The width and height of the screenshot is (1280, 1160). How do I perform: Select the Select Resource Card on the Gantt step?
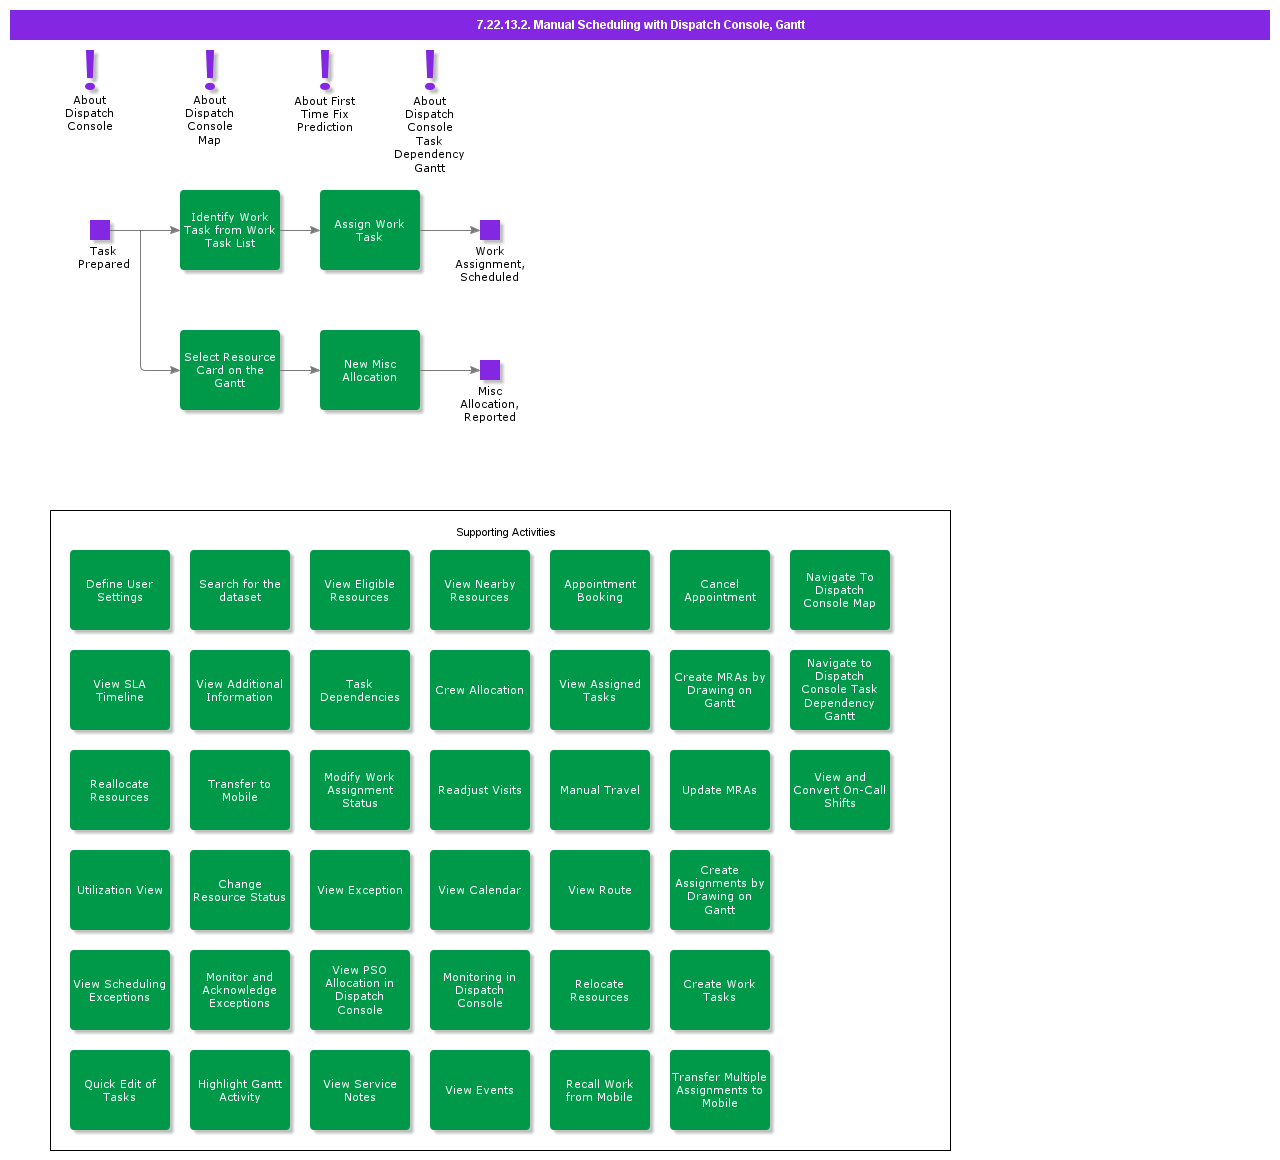point(230,370)
